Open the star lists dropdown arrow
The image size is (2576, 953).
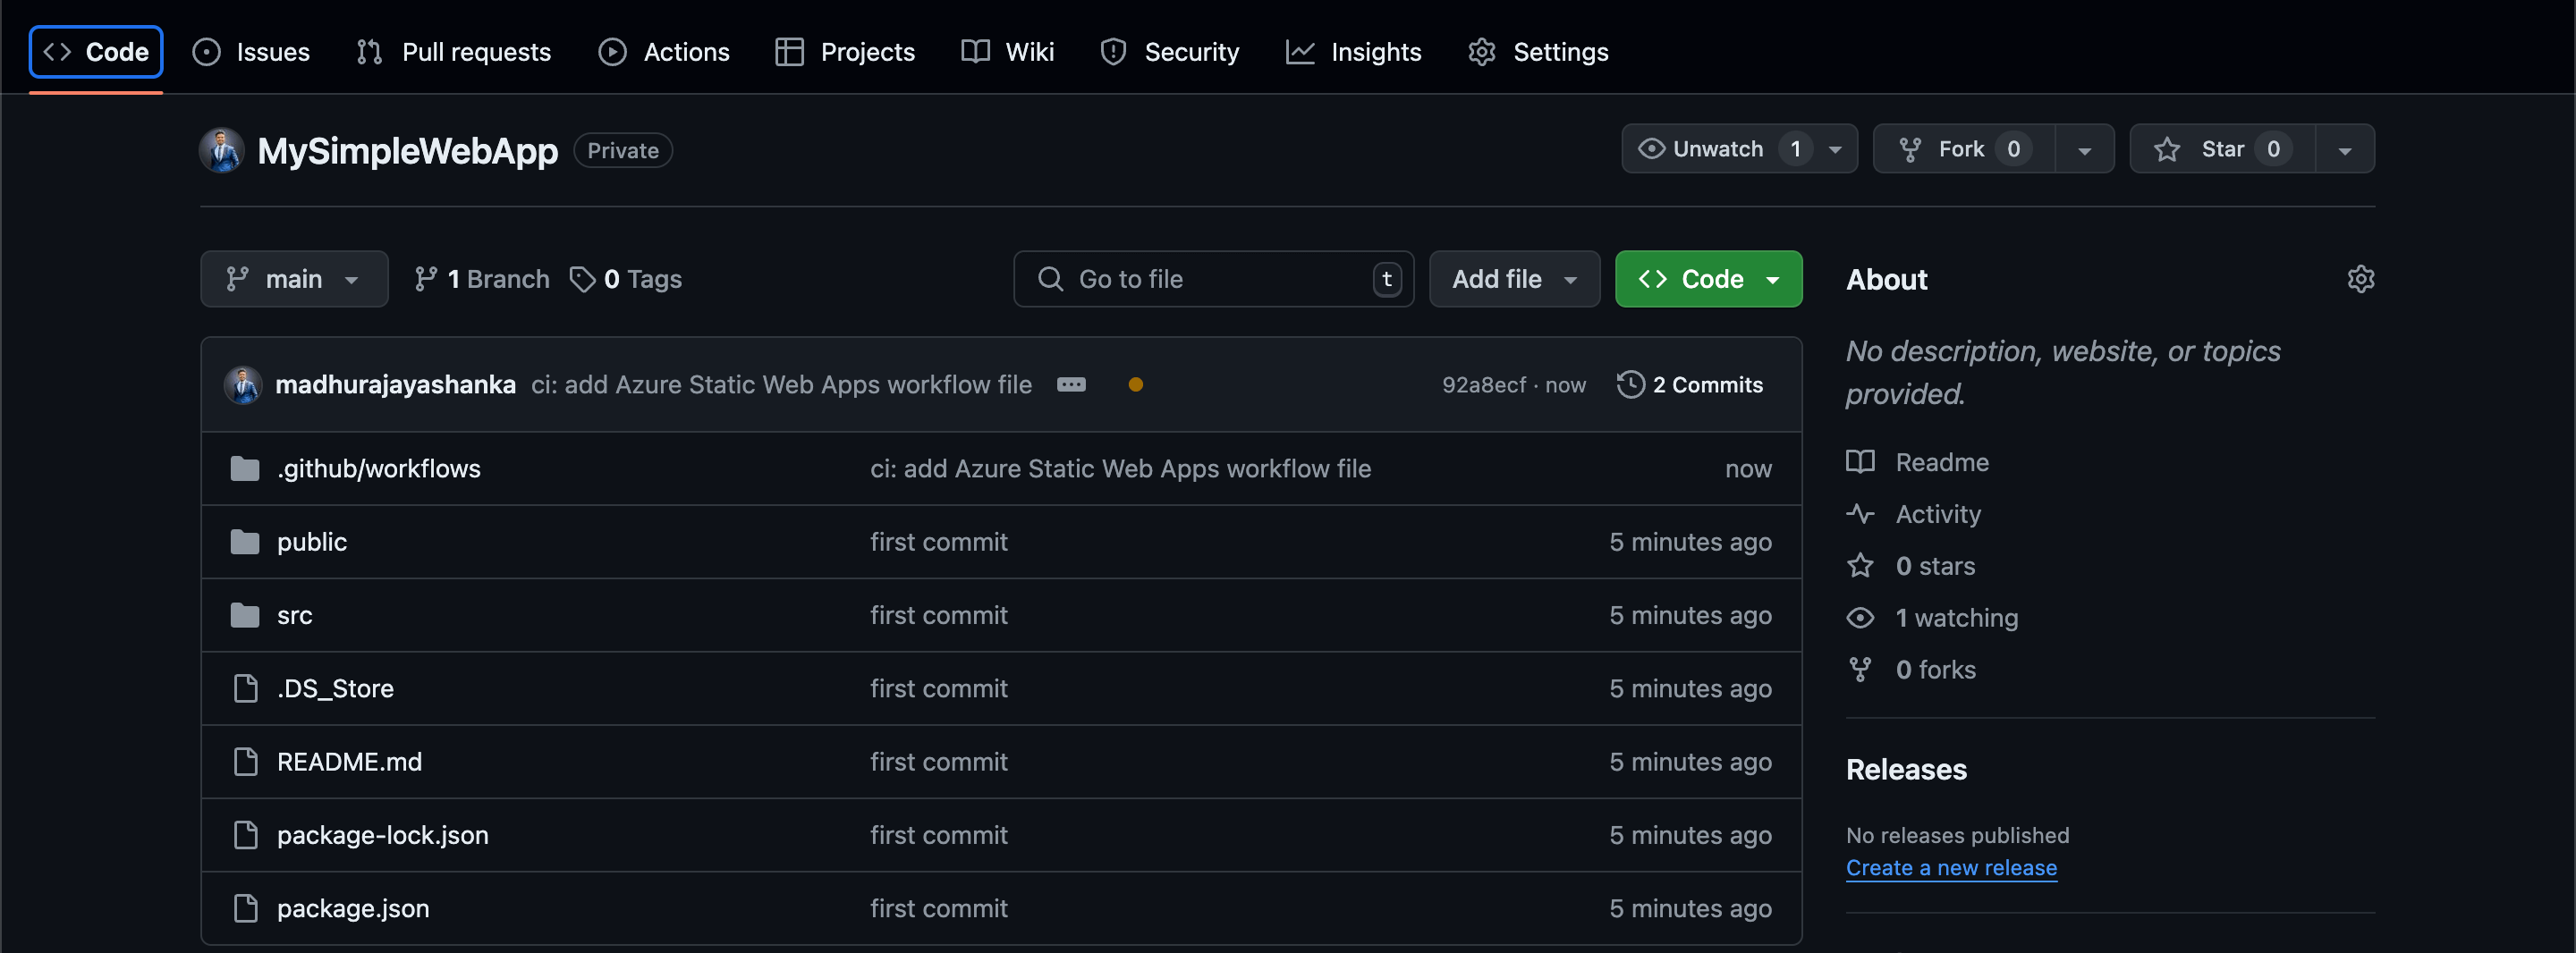point(2344,150)
